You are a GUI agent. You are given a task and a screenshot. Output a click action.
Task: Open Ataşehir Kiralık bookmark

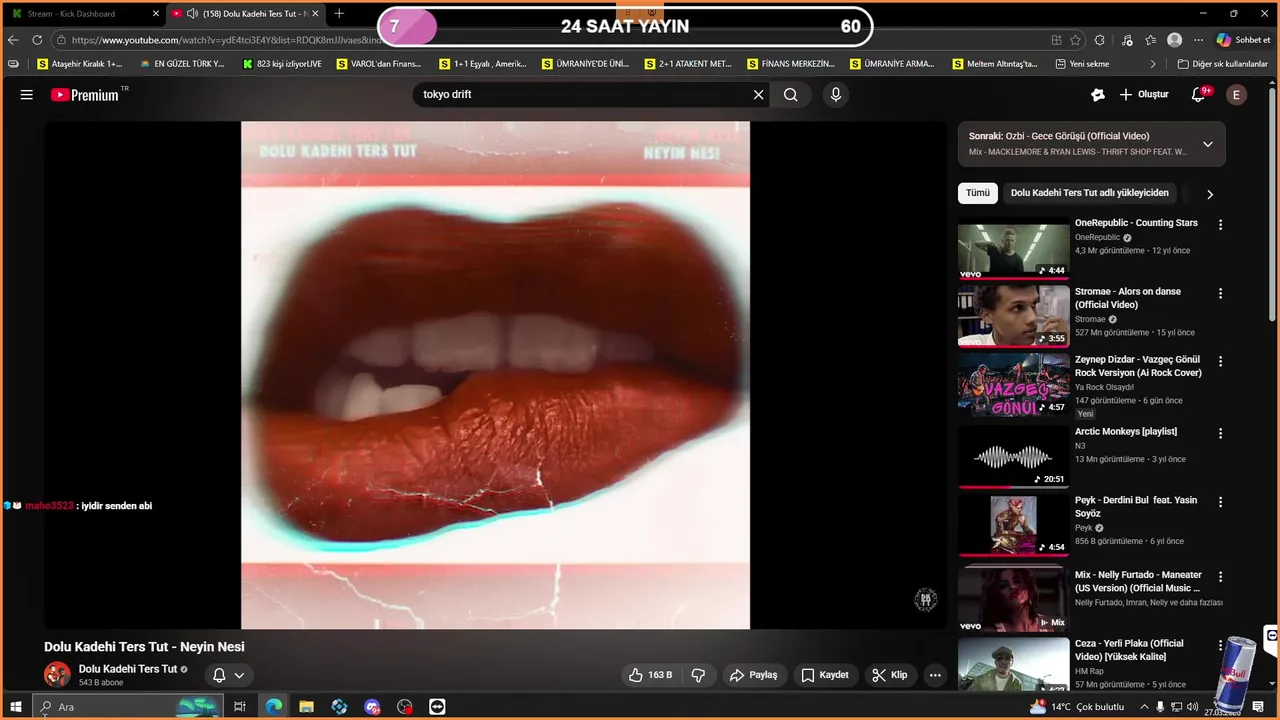80,64
